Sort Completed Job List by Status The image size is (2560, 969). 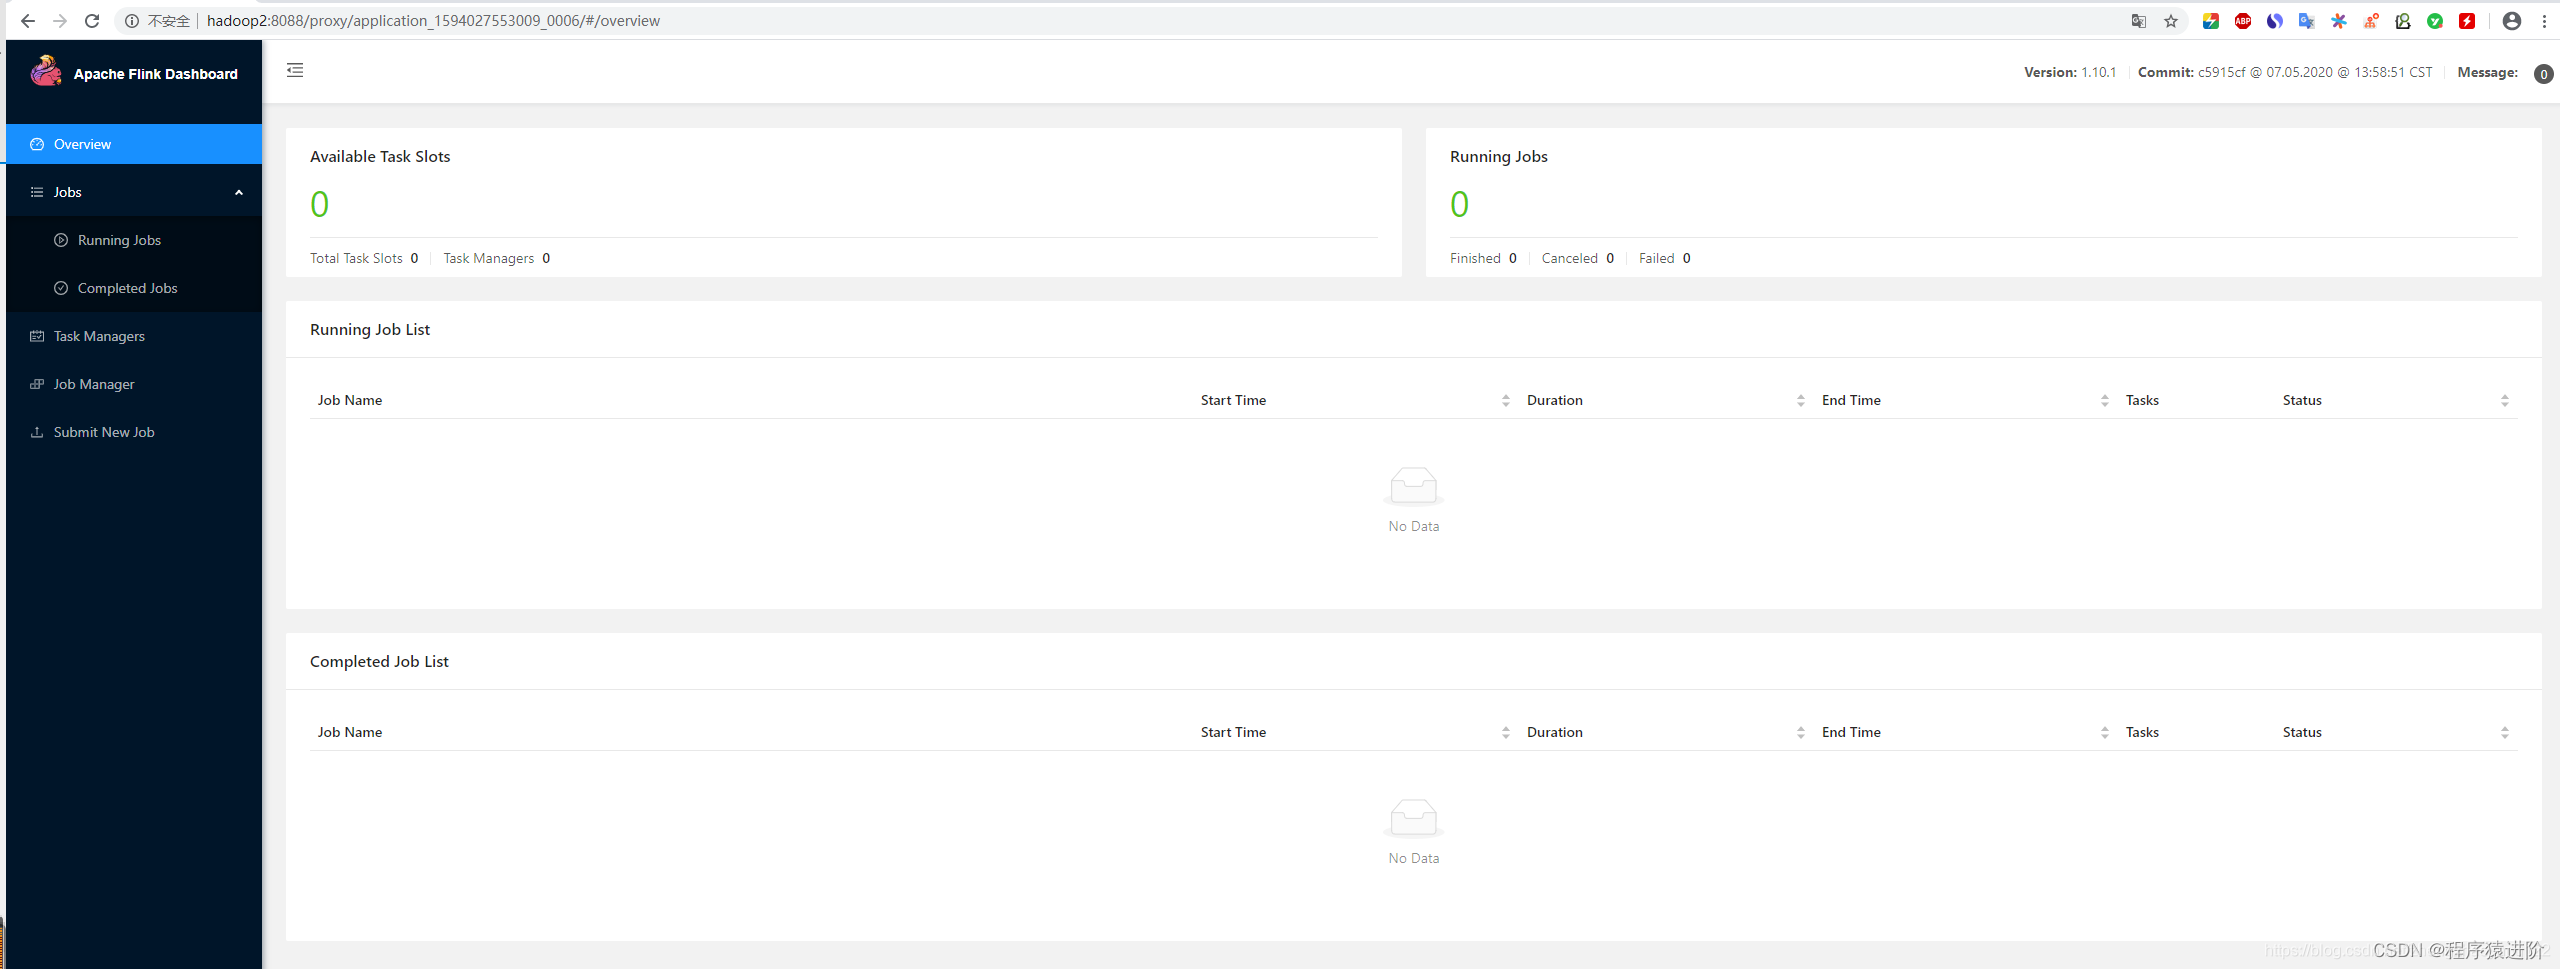2504,732
